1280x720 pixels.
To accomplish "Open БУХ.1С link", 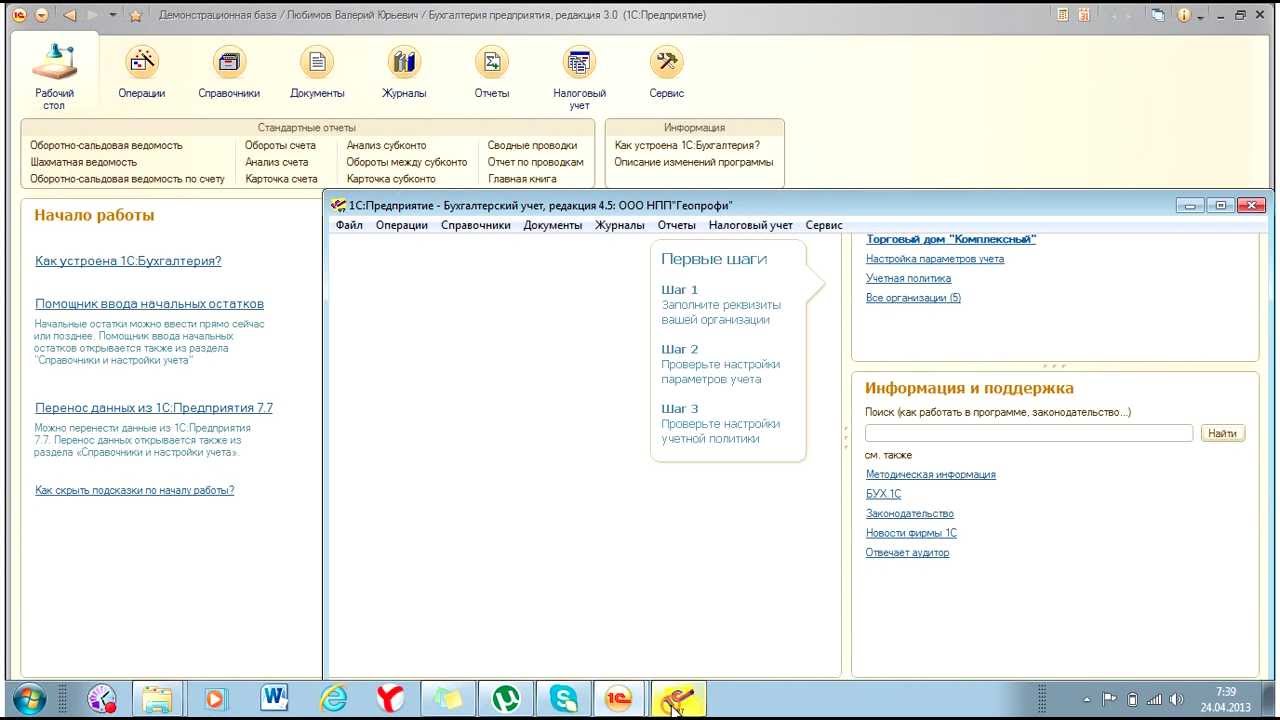I will [x=883, y=494].
